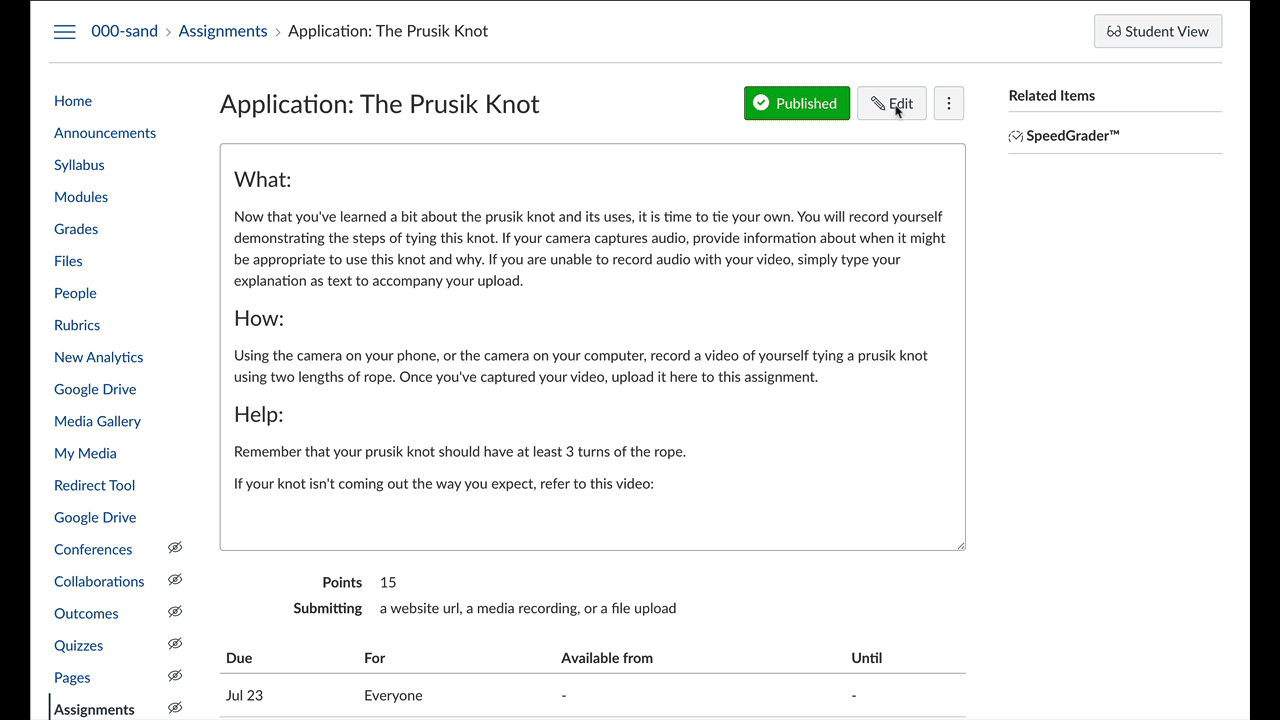Select the New Analytics navigation link
This screenshot has height=720, width=1280.
coord(98,357)
